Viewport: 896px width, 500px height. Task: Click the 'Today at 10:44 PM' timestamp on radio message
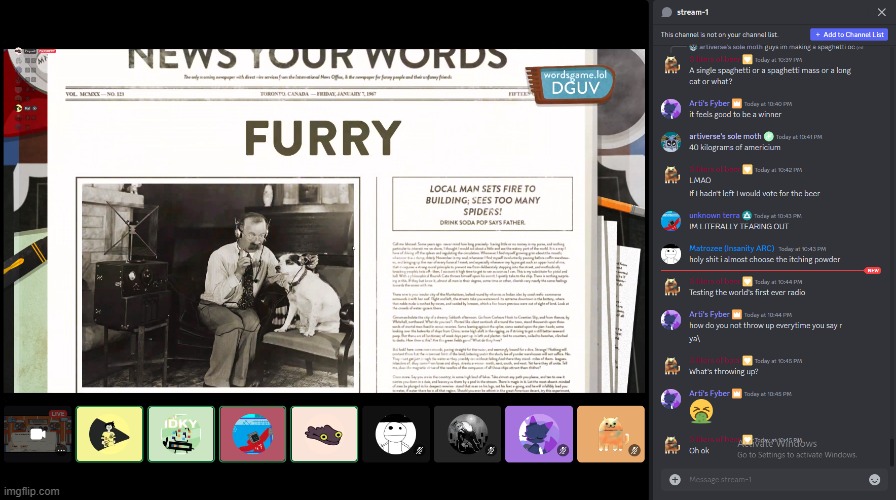coord(778,282)
